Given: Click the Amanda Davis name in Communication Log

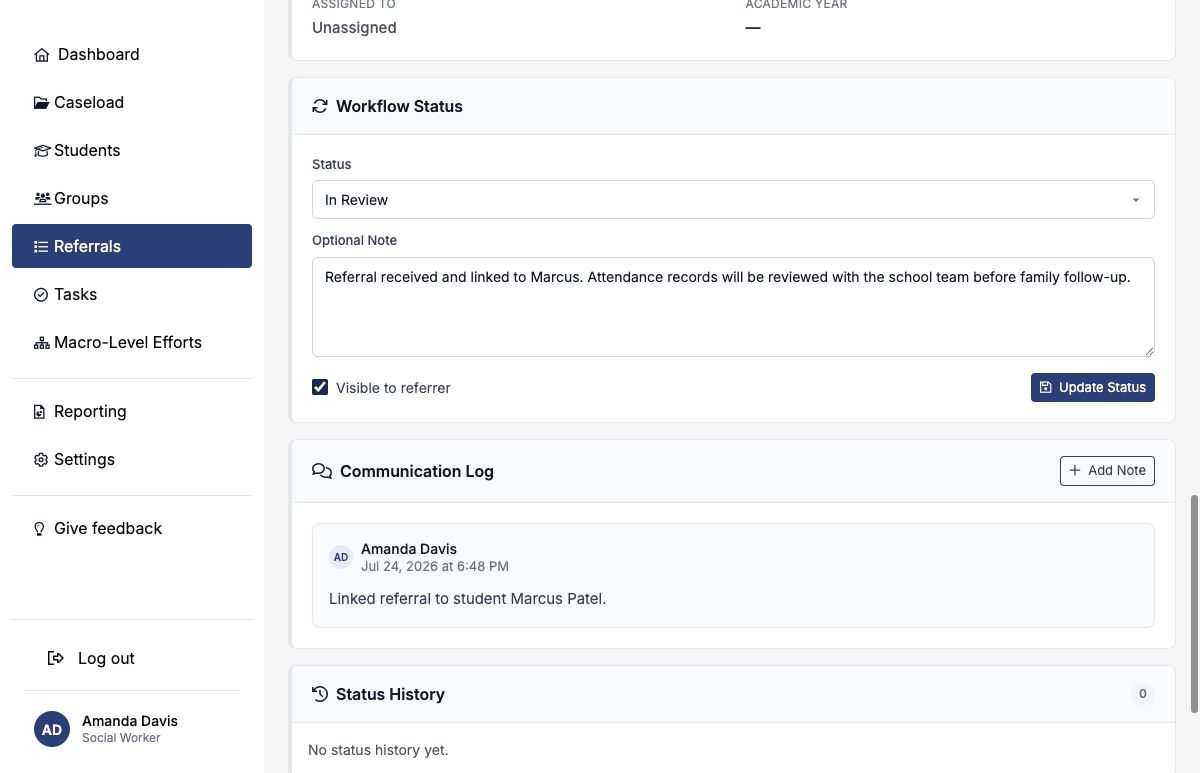Looking at the screenshot, I should pos(409,549).
